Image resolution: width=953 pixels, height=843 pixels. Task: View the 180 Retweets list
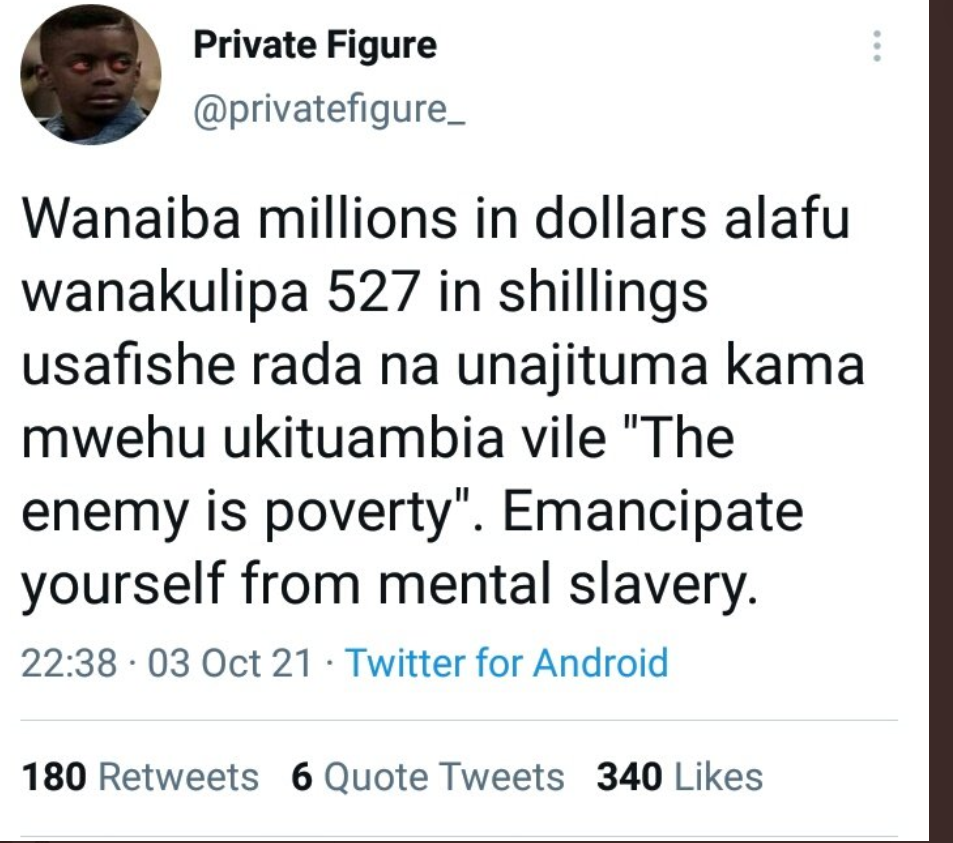coord(139,777)
